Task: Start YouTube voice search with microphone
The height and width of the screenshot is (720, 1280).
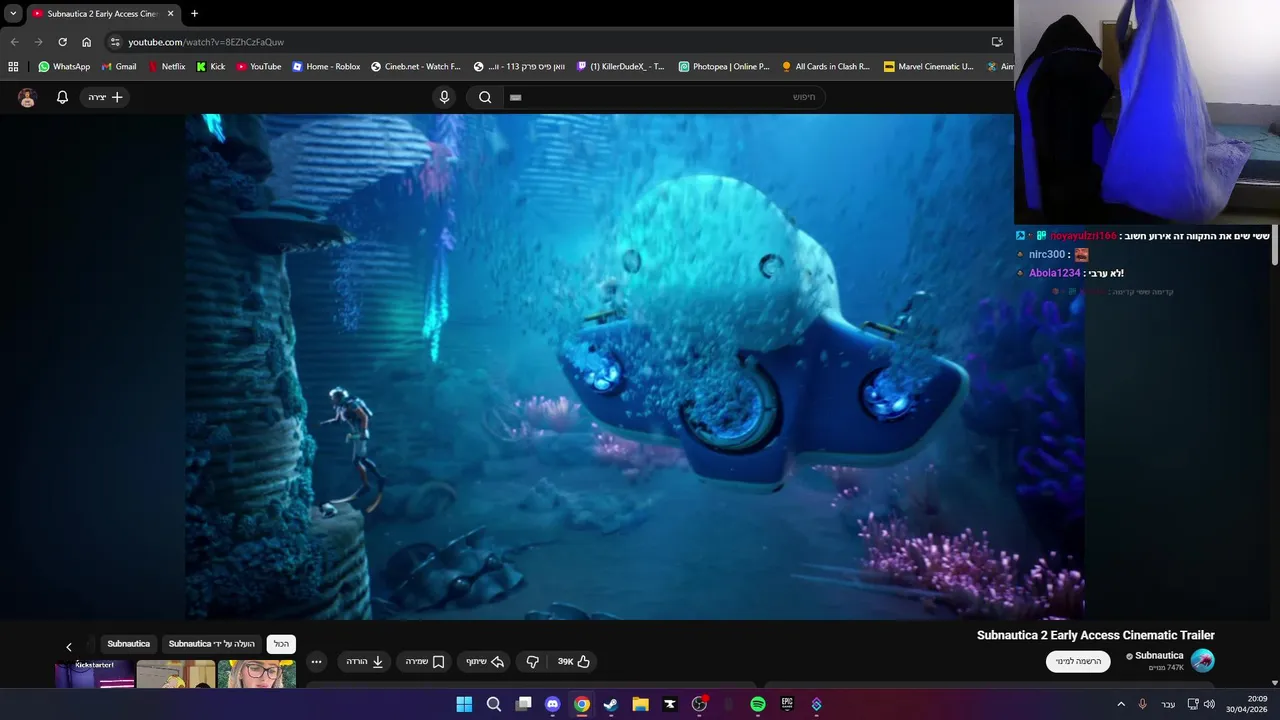Action: (445, 97)
